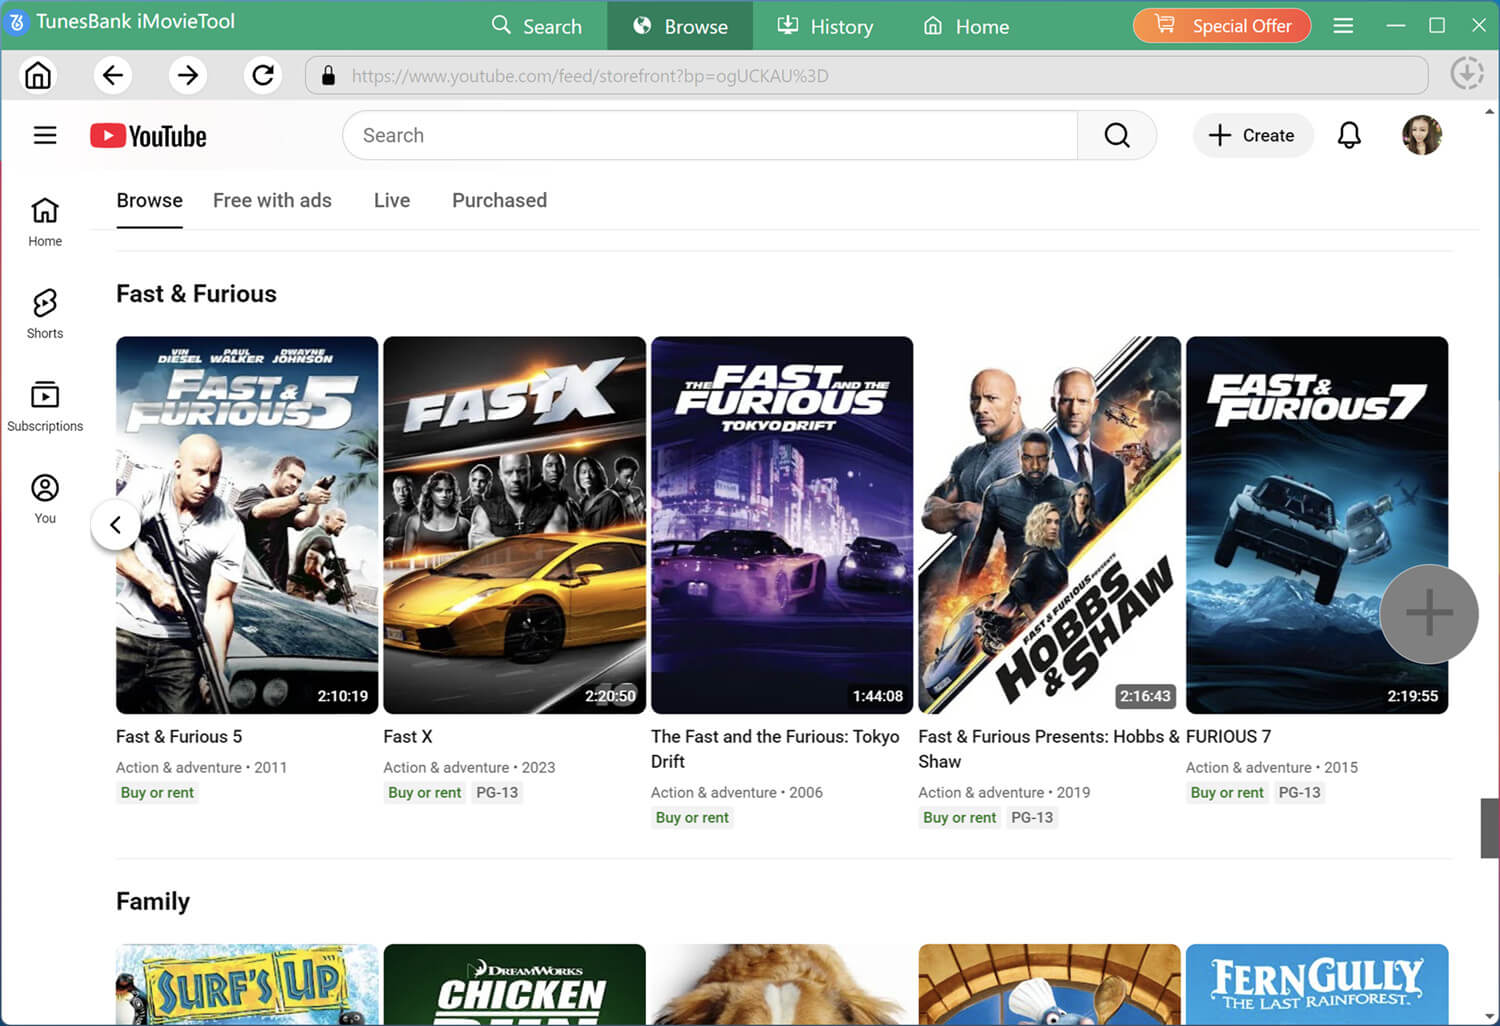
Task: Open the download manager icon at top right
Action: (1466, 72)
